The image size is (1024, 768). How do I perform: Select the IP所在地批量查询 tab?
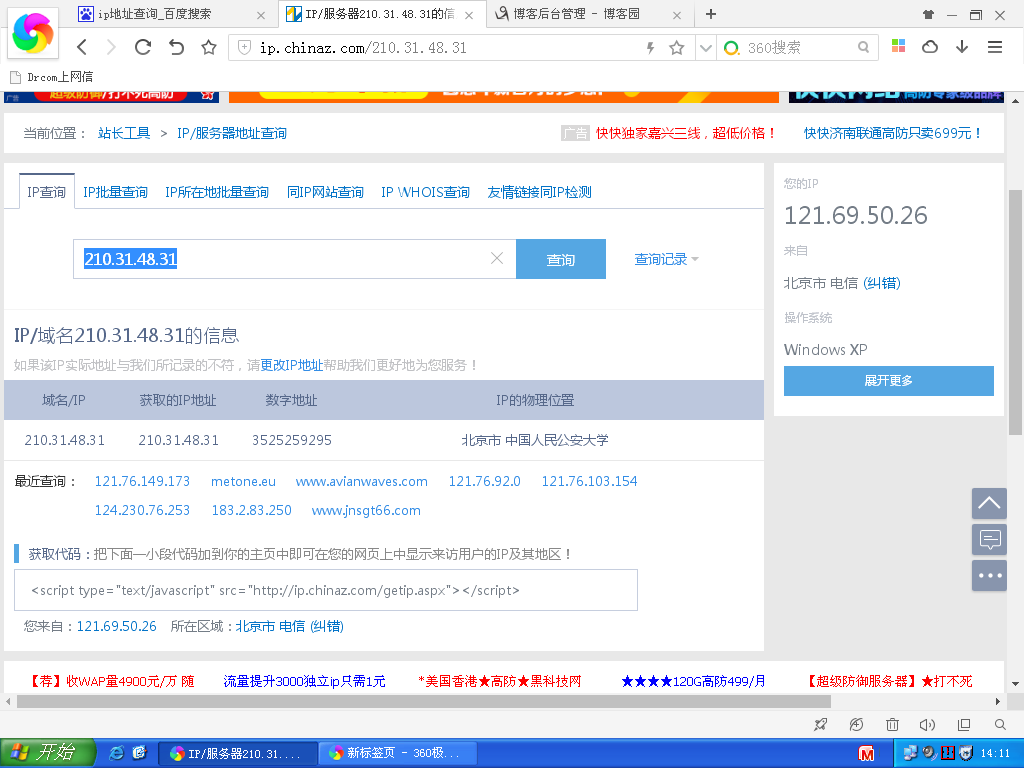click(x=217, y=192)
